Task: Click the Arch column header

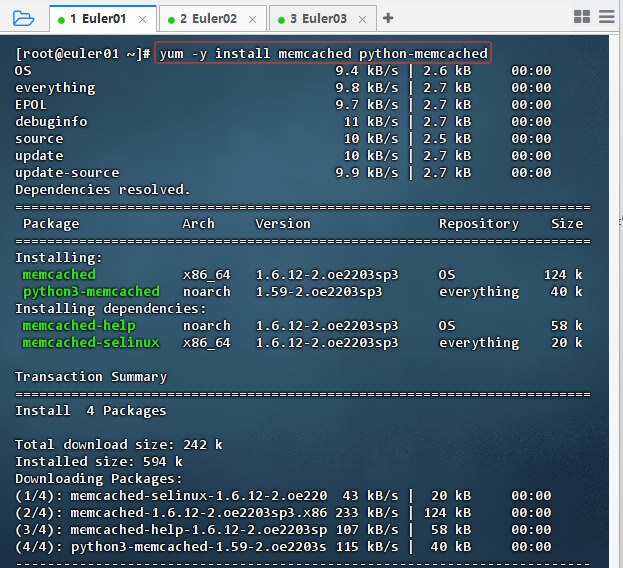Action: tap(198, 224)
